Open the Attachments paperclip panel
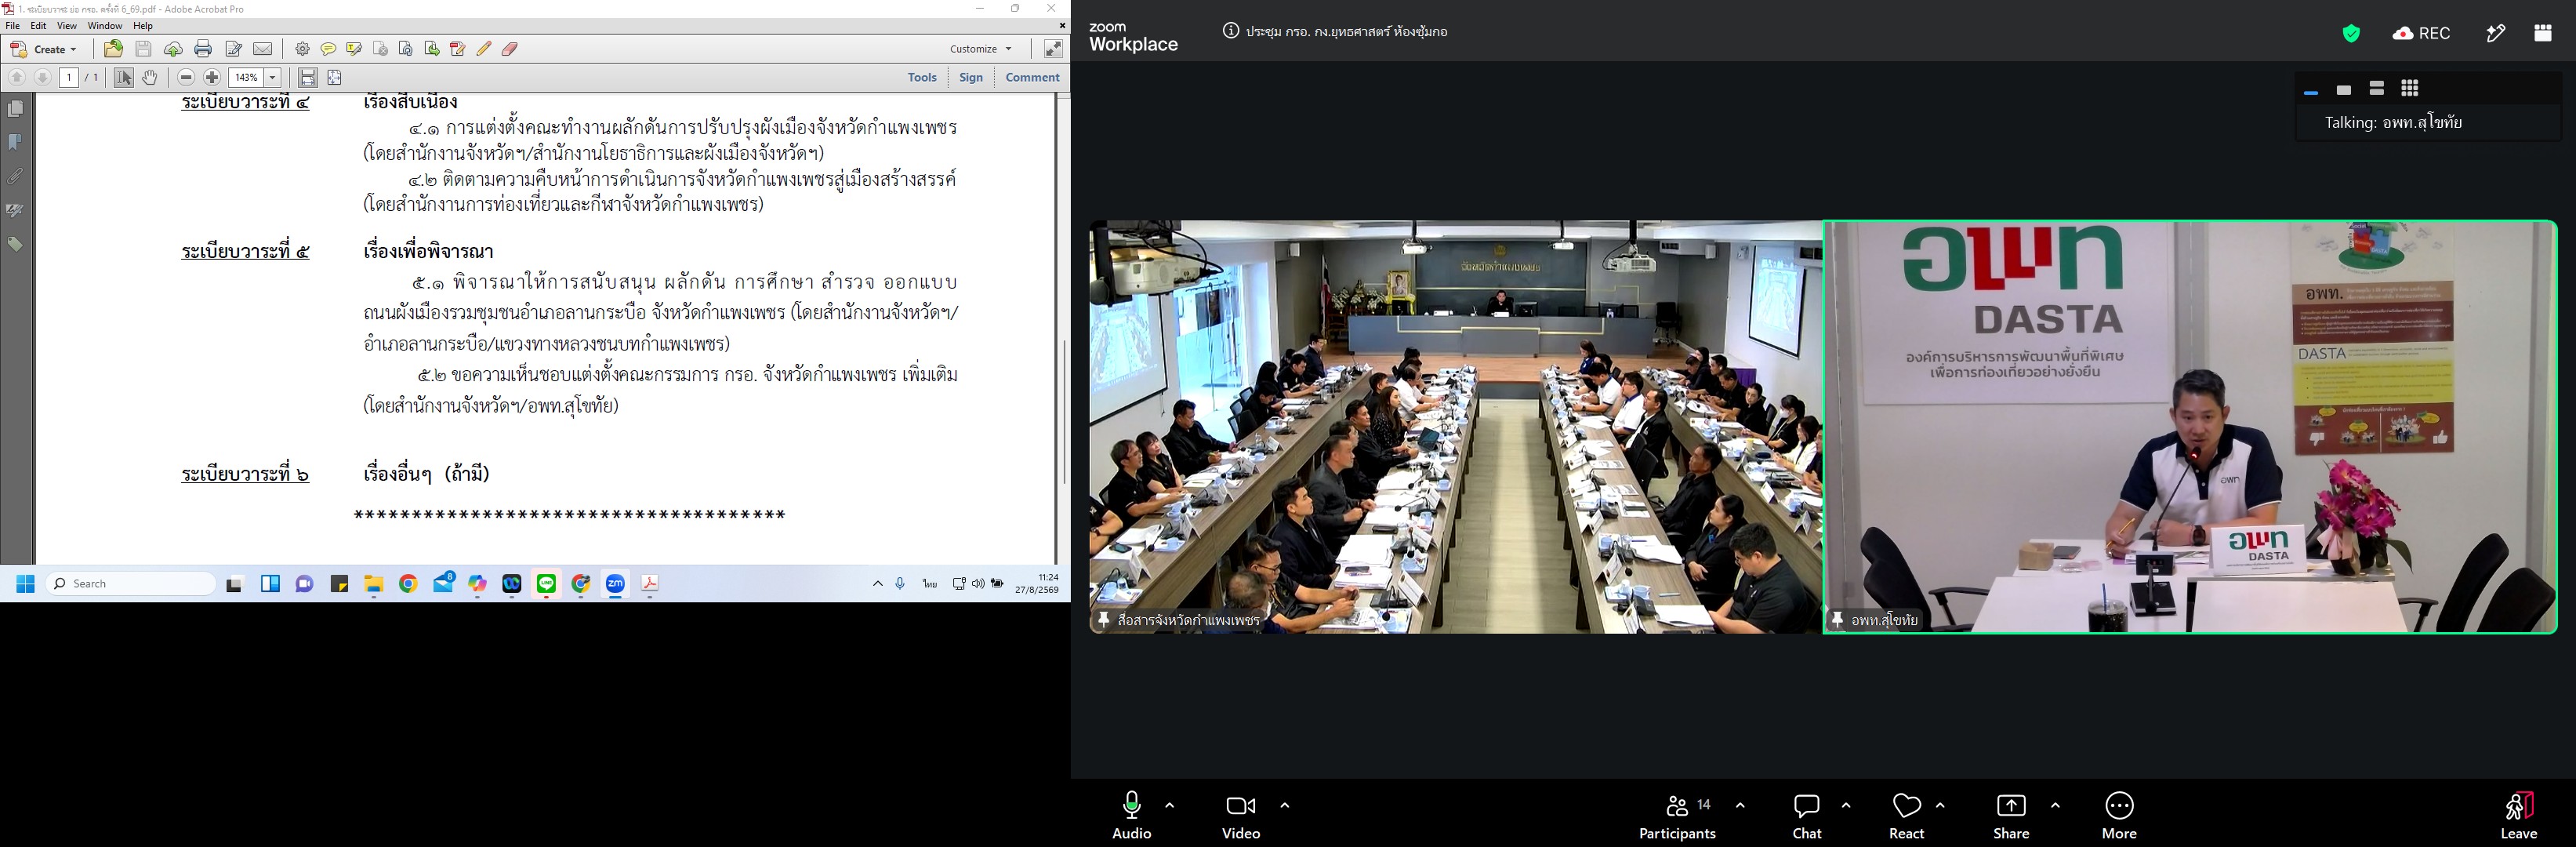This screenshot has height=847, width=2576. coord(16,176)
